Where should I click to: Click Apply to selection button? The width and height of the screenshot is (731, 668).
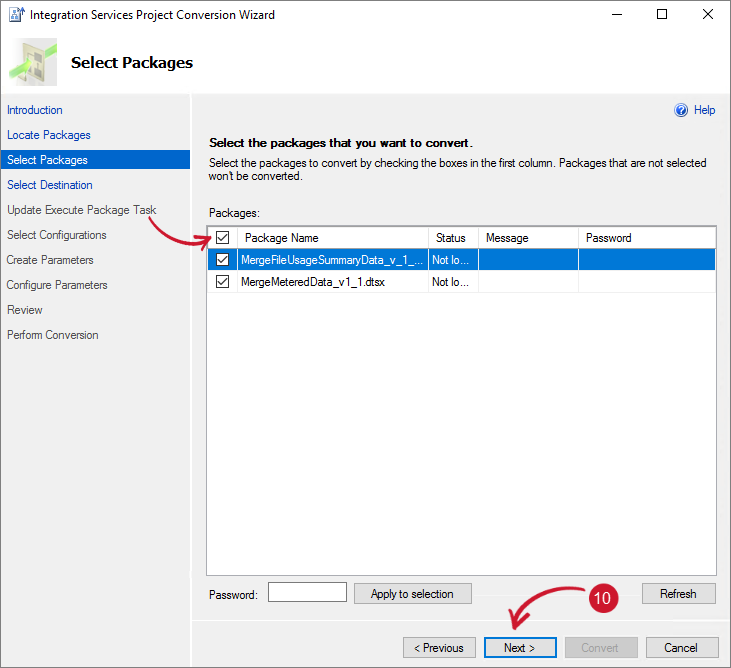point(413,594)
